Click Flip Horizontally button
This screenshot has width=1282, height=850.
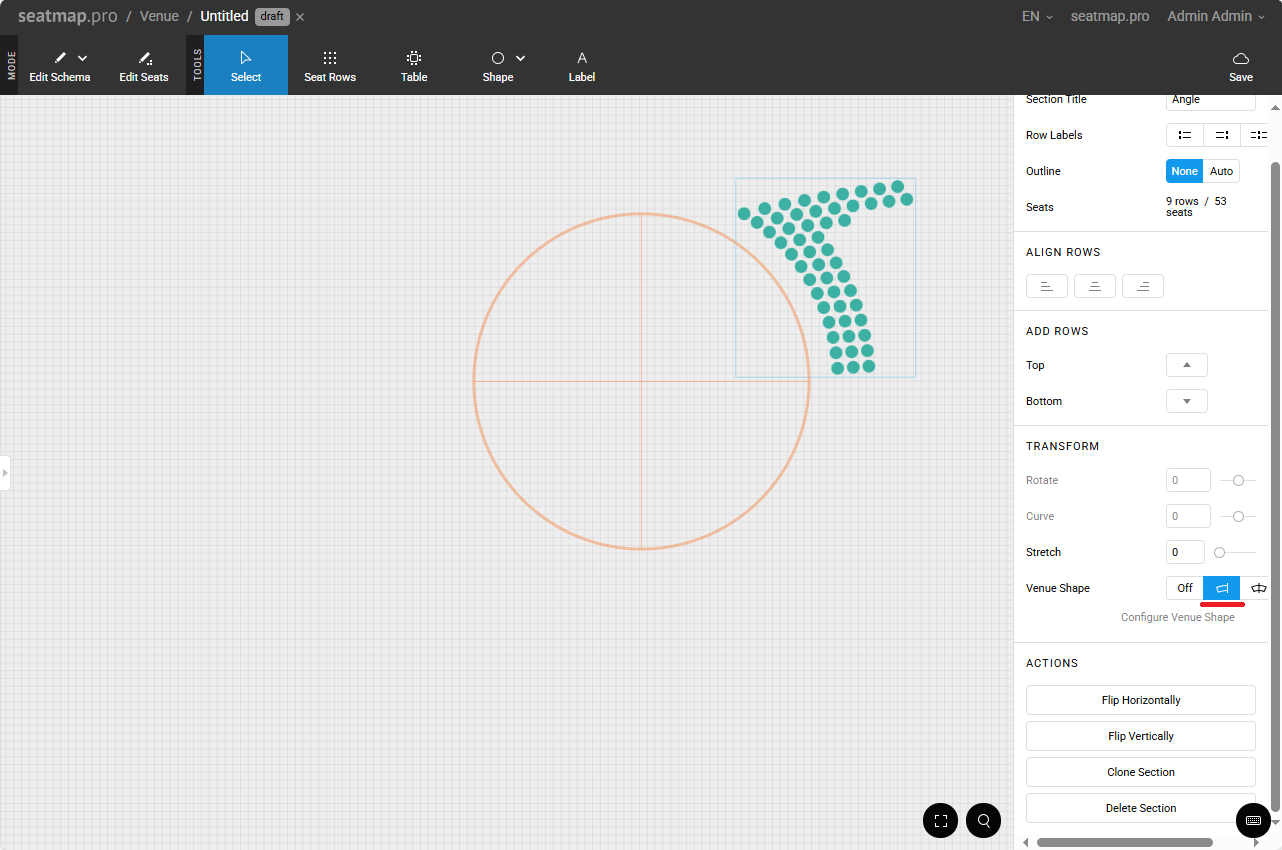tap(1140, 700)
